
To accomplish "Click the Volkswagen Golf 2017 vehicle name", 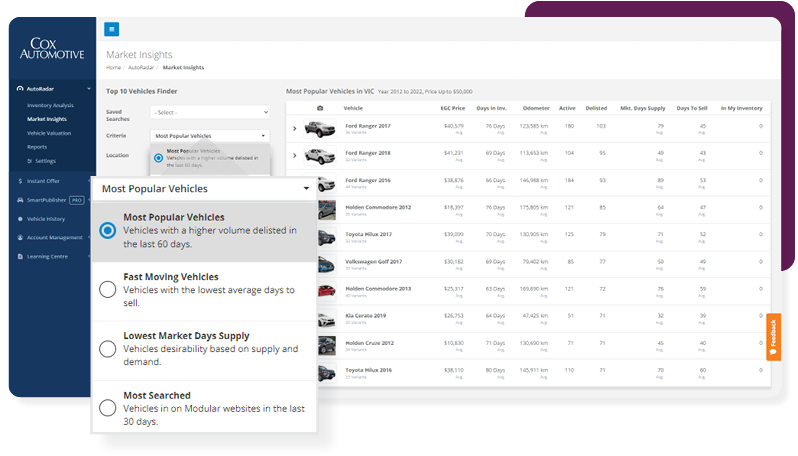I will point(374,262).
